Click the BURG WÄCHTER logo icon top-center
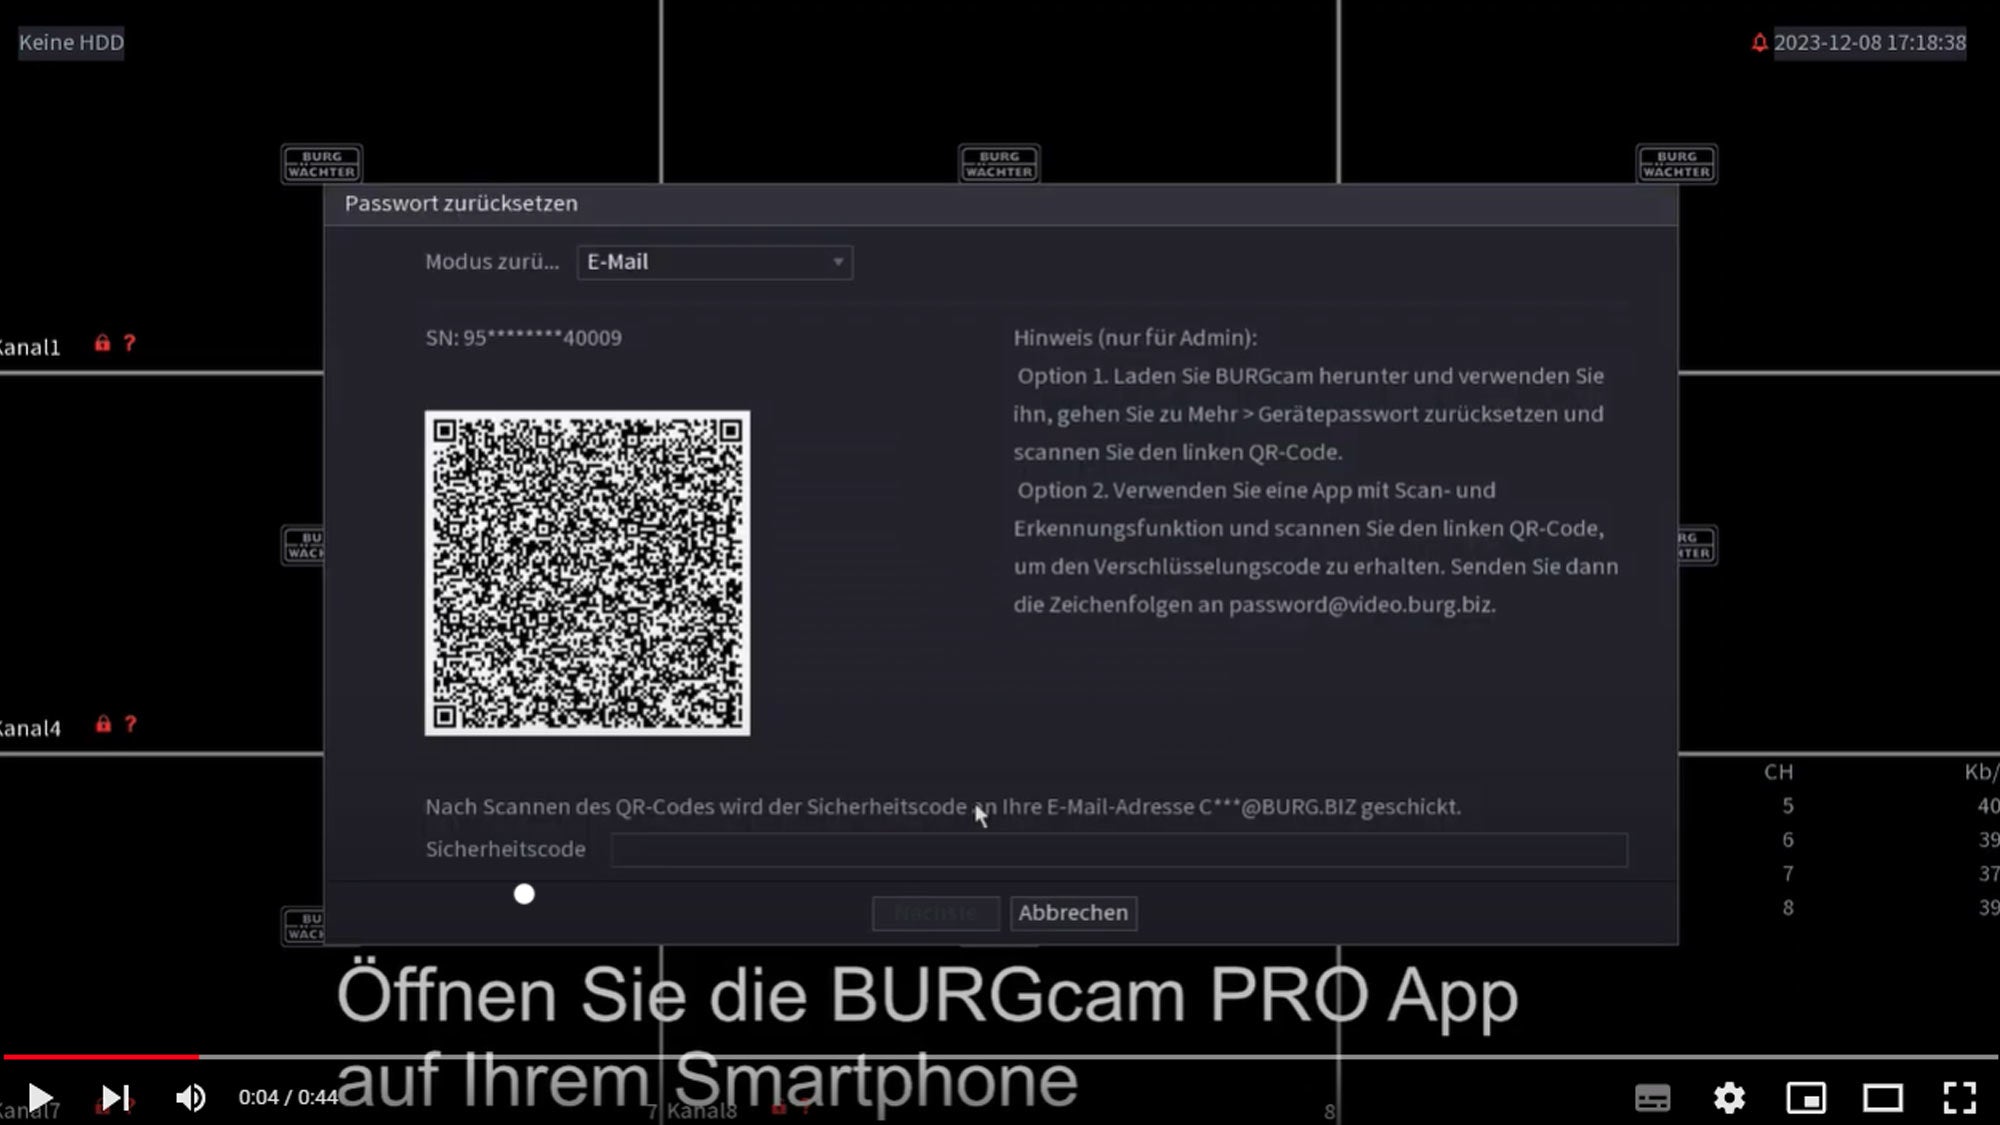This screenshot has height=1125, width=2000. point(999,162)
